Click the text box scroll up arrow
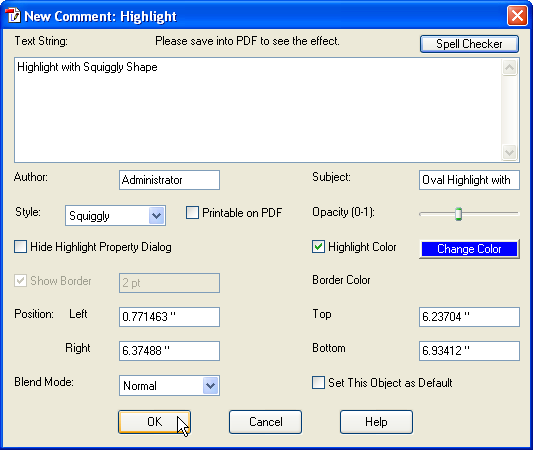533x450 pixels. pyautogui.click(x=509, y=67)
